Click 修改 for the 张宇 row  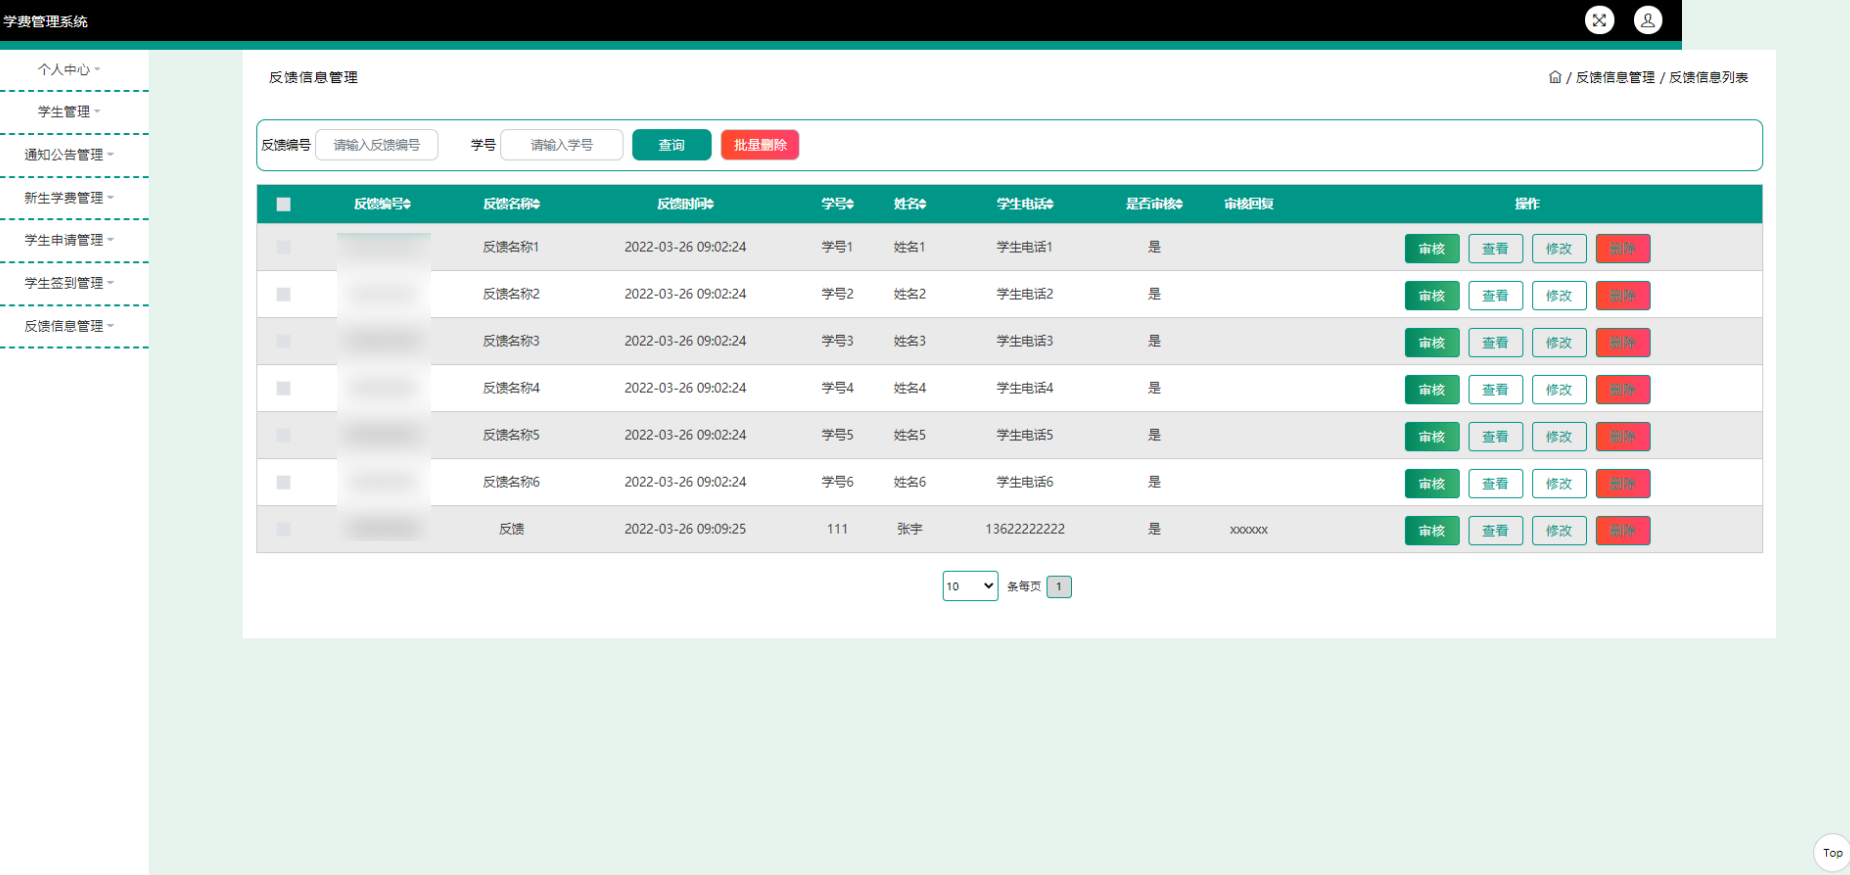click(1559, 531)
